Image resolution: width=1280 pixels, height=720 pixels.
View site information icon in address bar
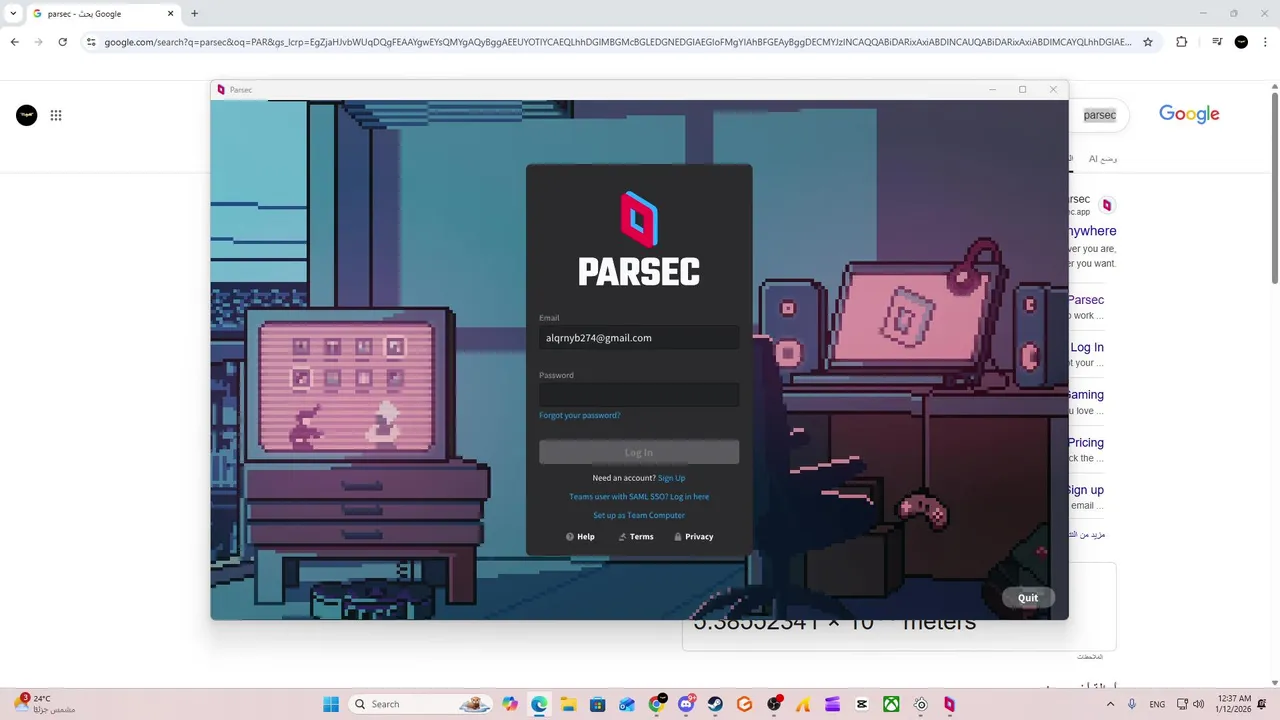pyautogui.click(x=91, y=42)
